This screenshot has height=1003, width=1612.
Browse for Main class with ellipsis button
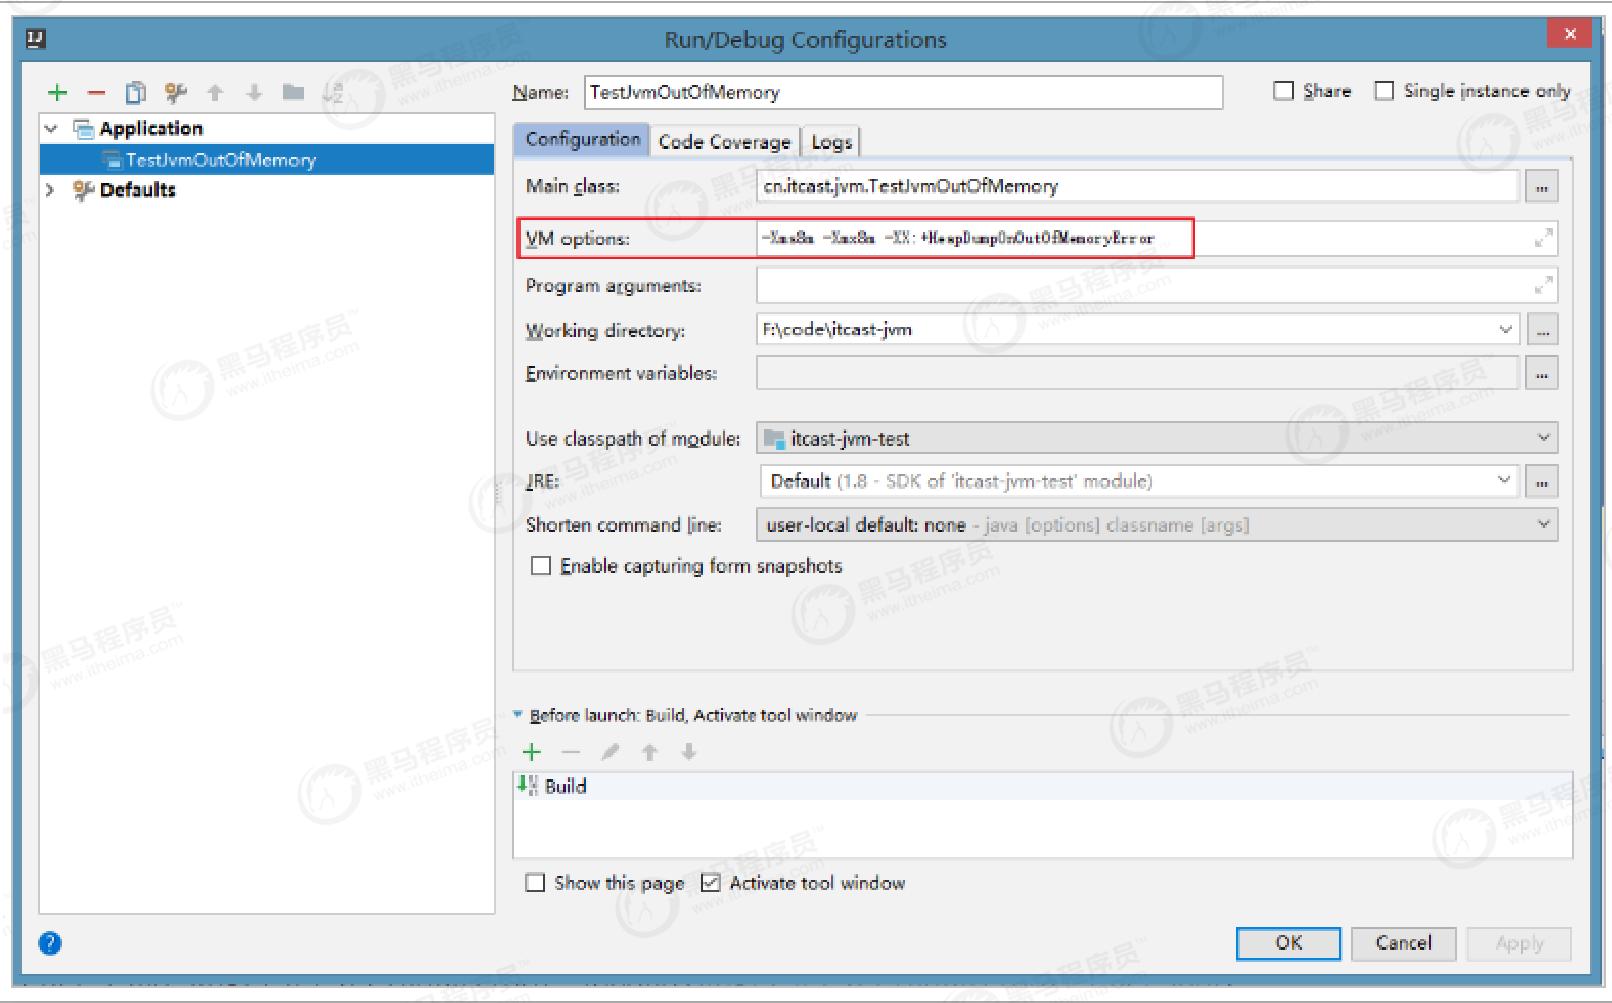point(1542,187)
